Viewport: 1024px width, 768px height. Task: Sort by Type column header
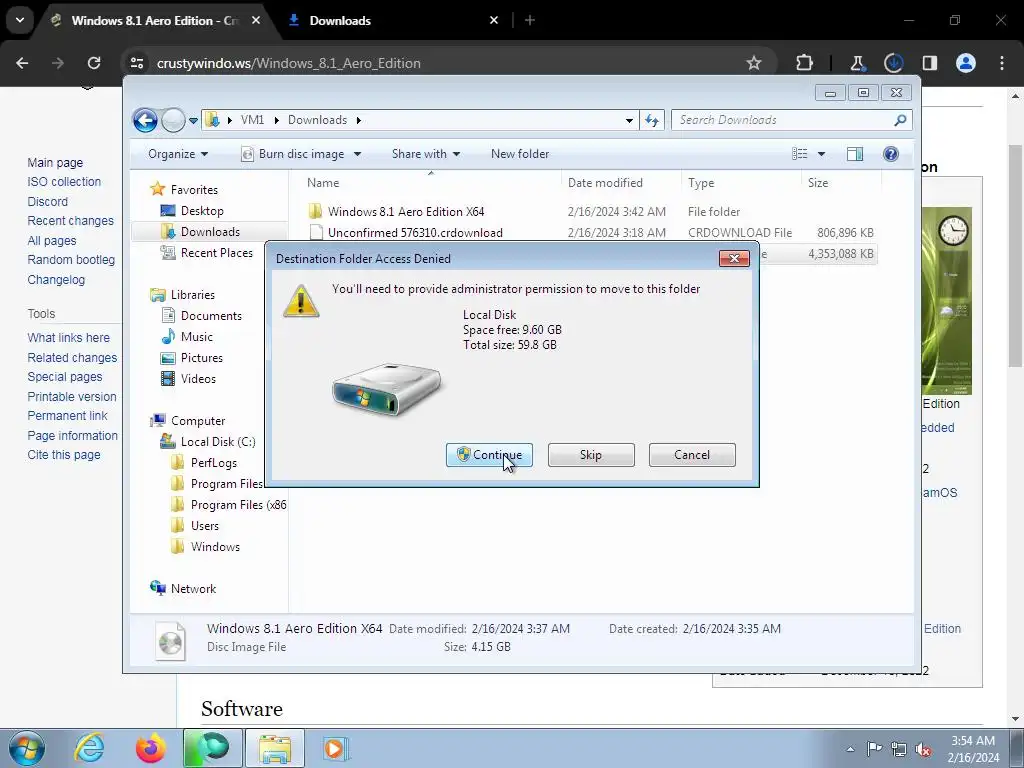pyautogui.click(x=741, y=183)
